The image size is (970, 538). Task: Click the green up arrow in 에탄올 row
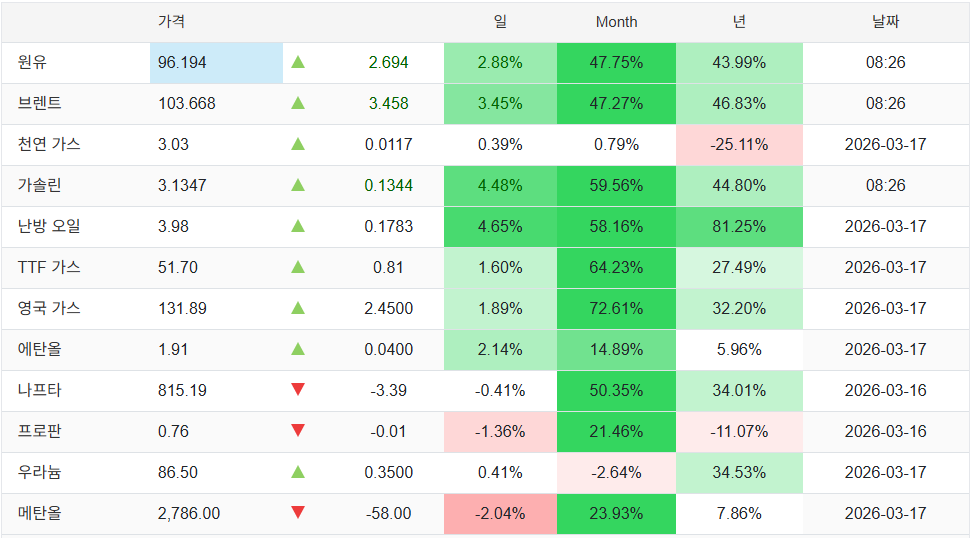pyautogui.click(x=298, y=349)
